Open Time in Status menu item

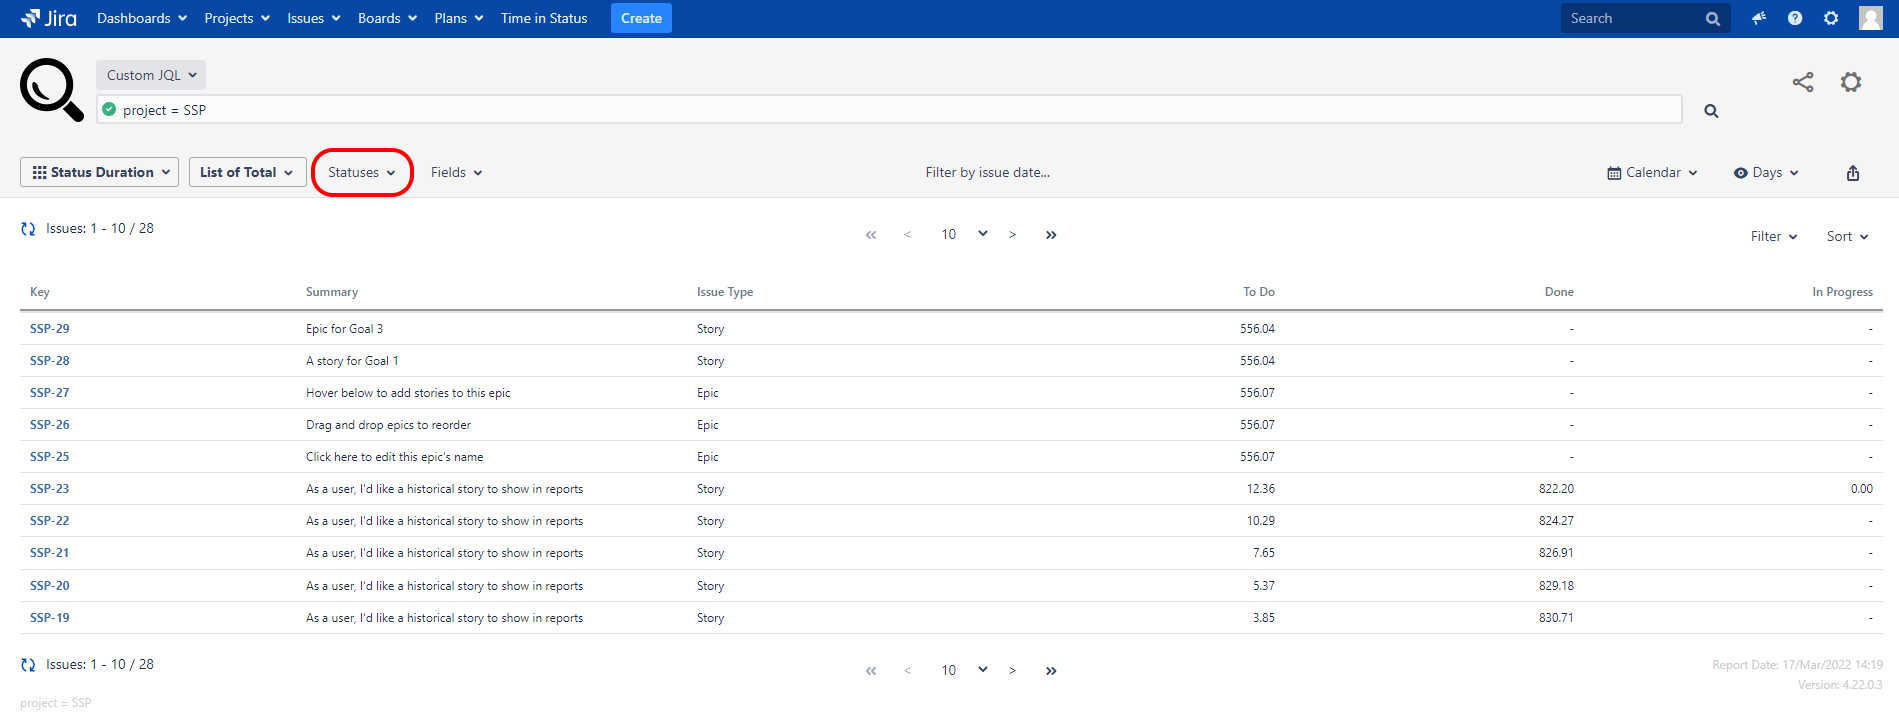pyautogui.click(x=543, y=18)
